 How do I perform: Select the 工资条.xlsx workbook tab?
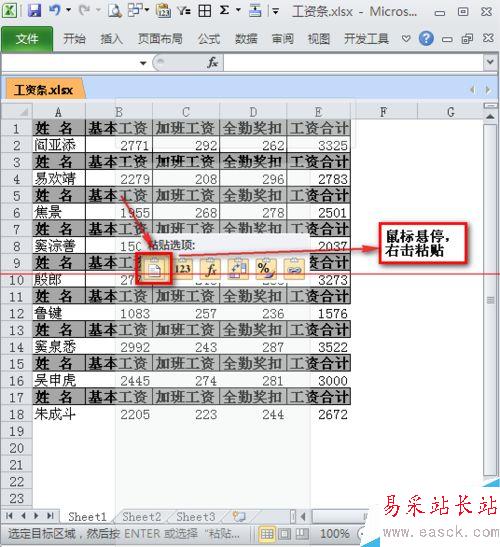[44, 90]
